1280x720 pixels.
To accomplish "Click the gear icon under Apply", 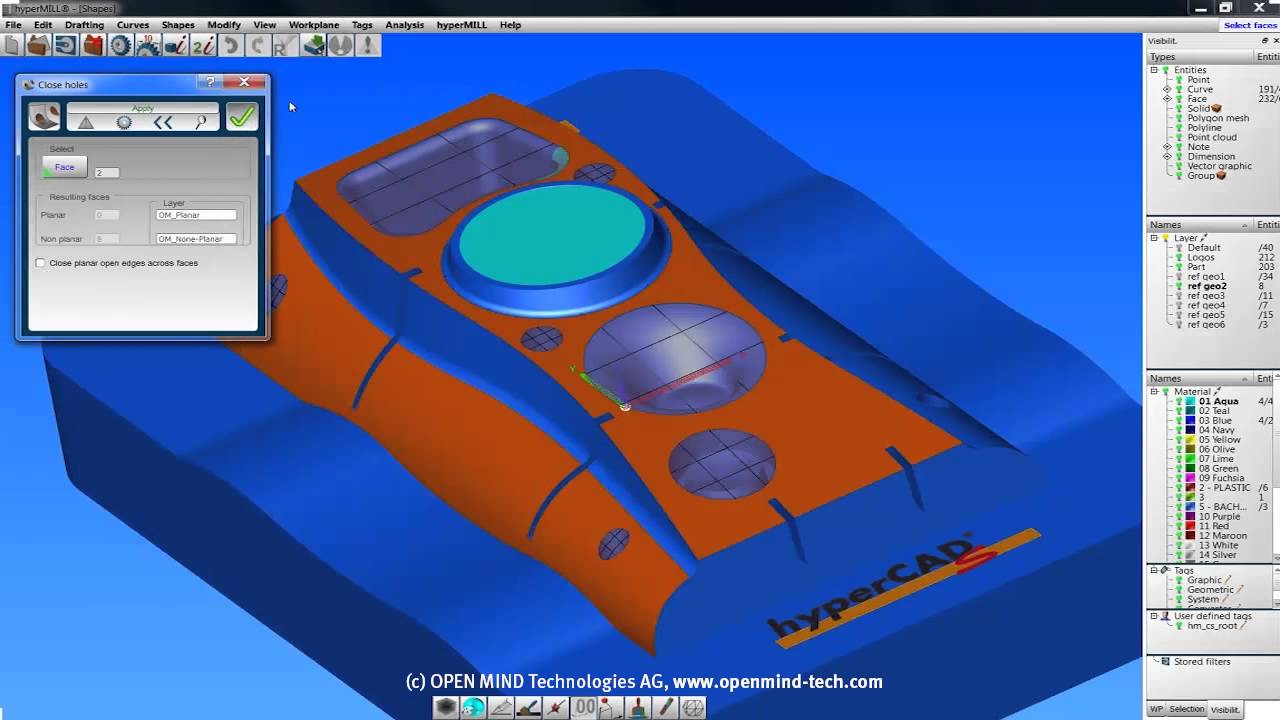I will click(x=124, y=122).
